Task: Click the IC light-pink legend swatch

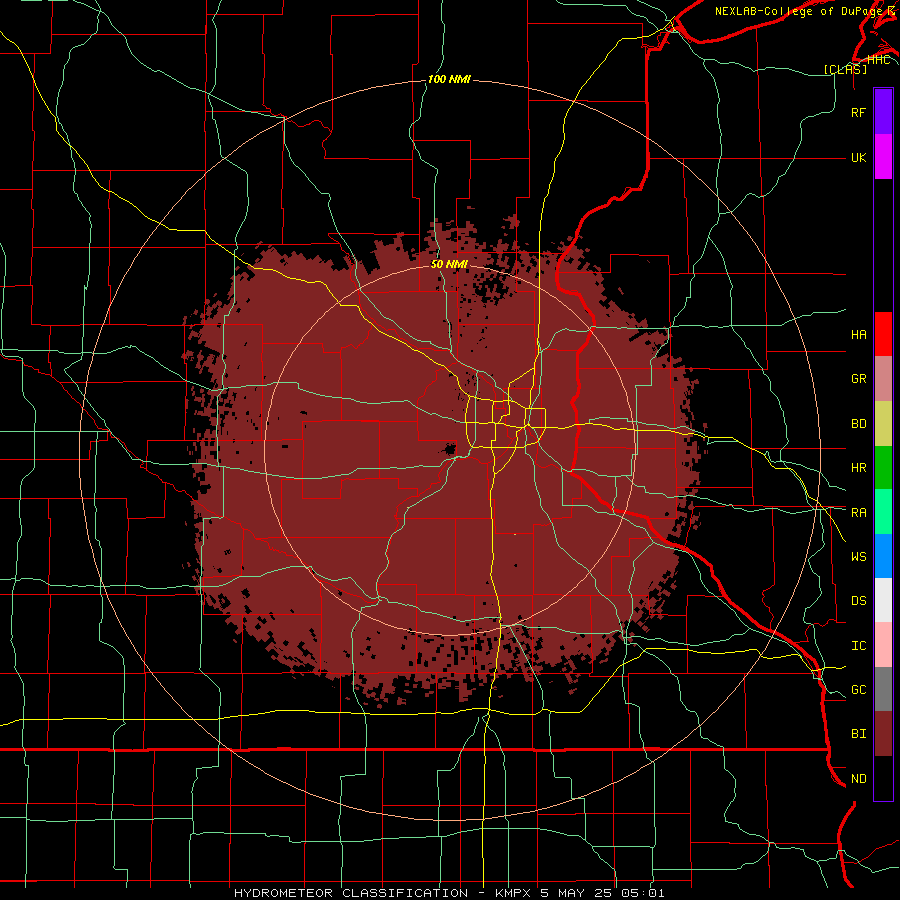Action: point(883,645)
